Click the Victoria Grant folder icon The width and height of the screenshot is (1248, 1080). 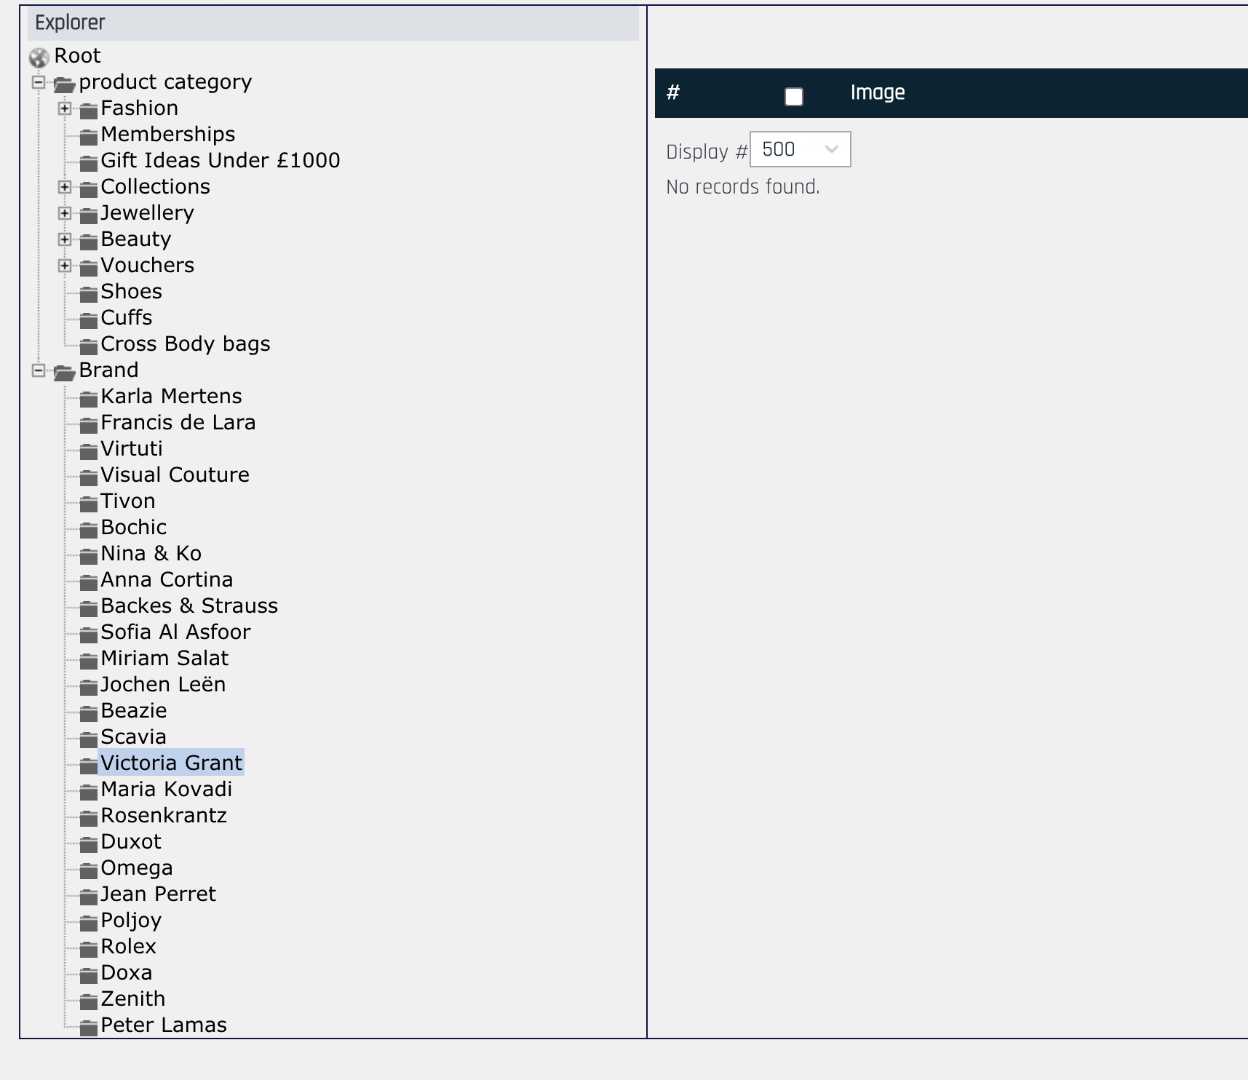(x=89, y=765)
